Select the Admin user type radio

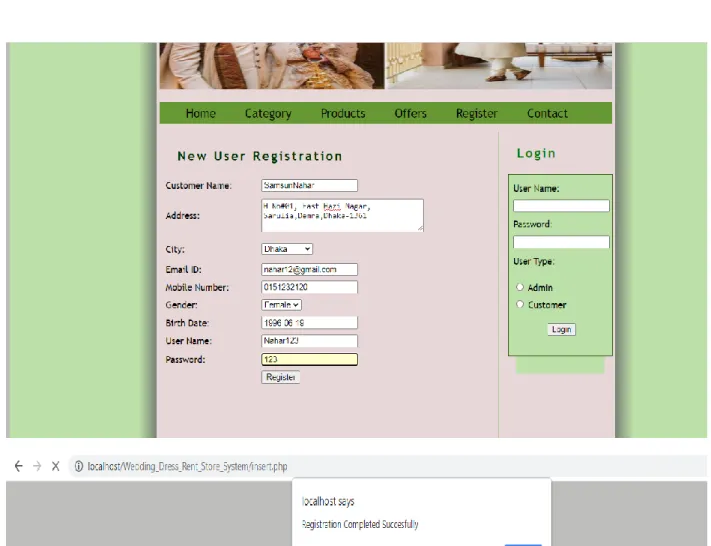520,287
